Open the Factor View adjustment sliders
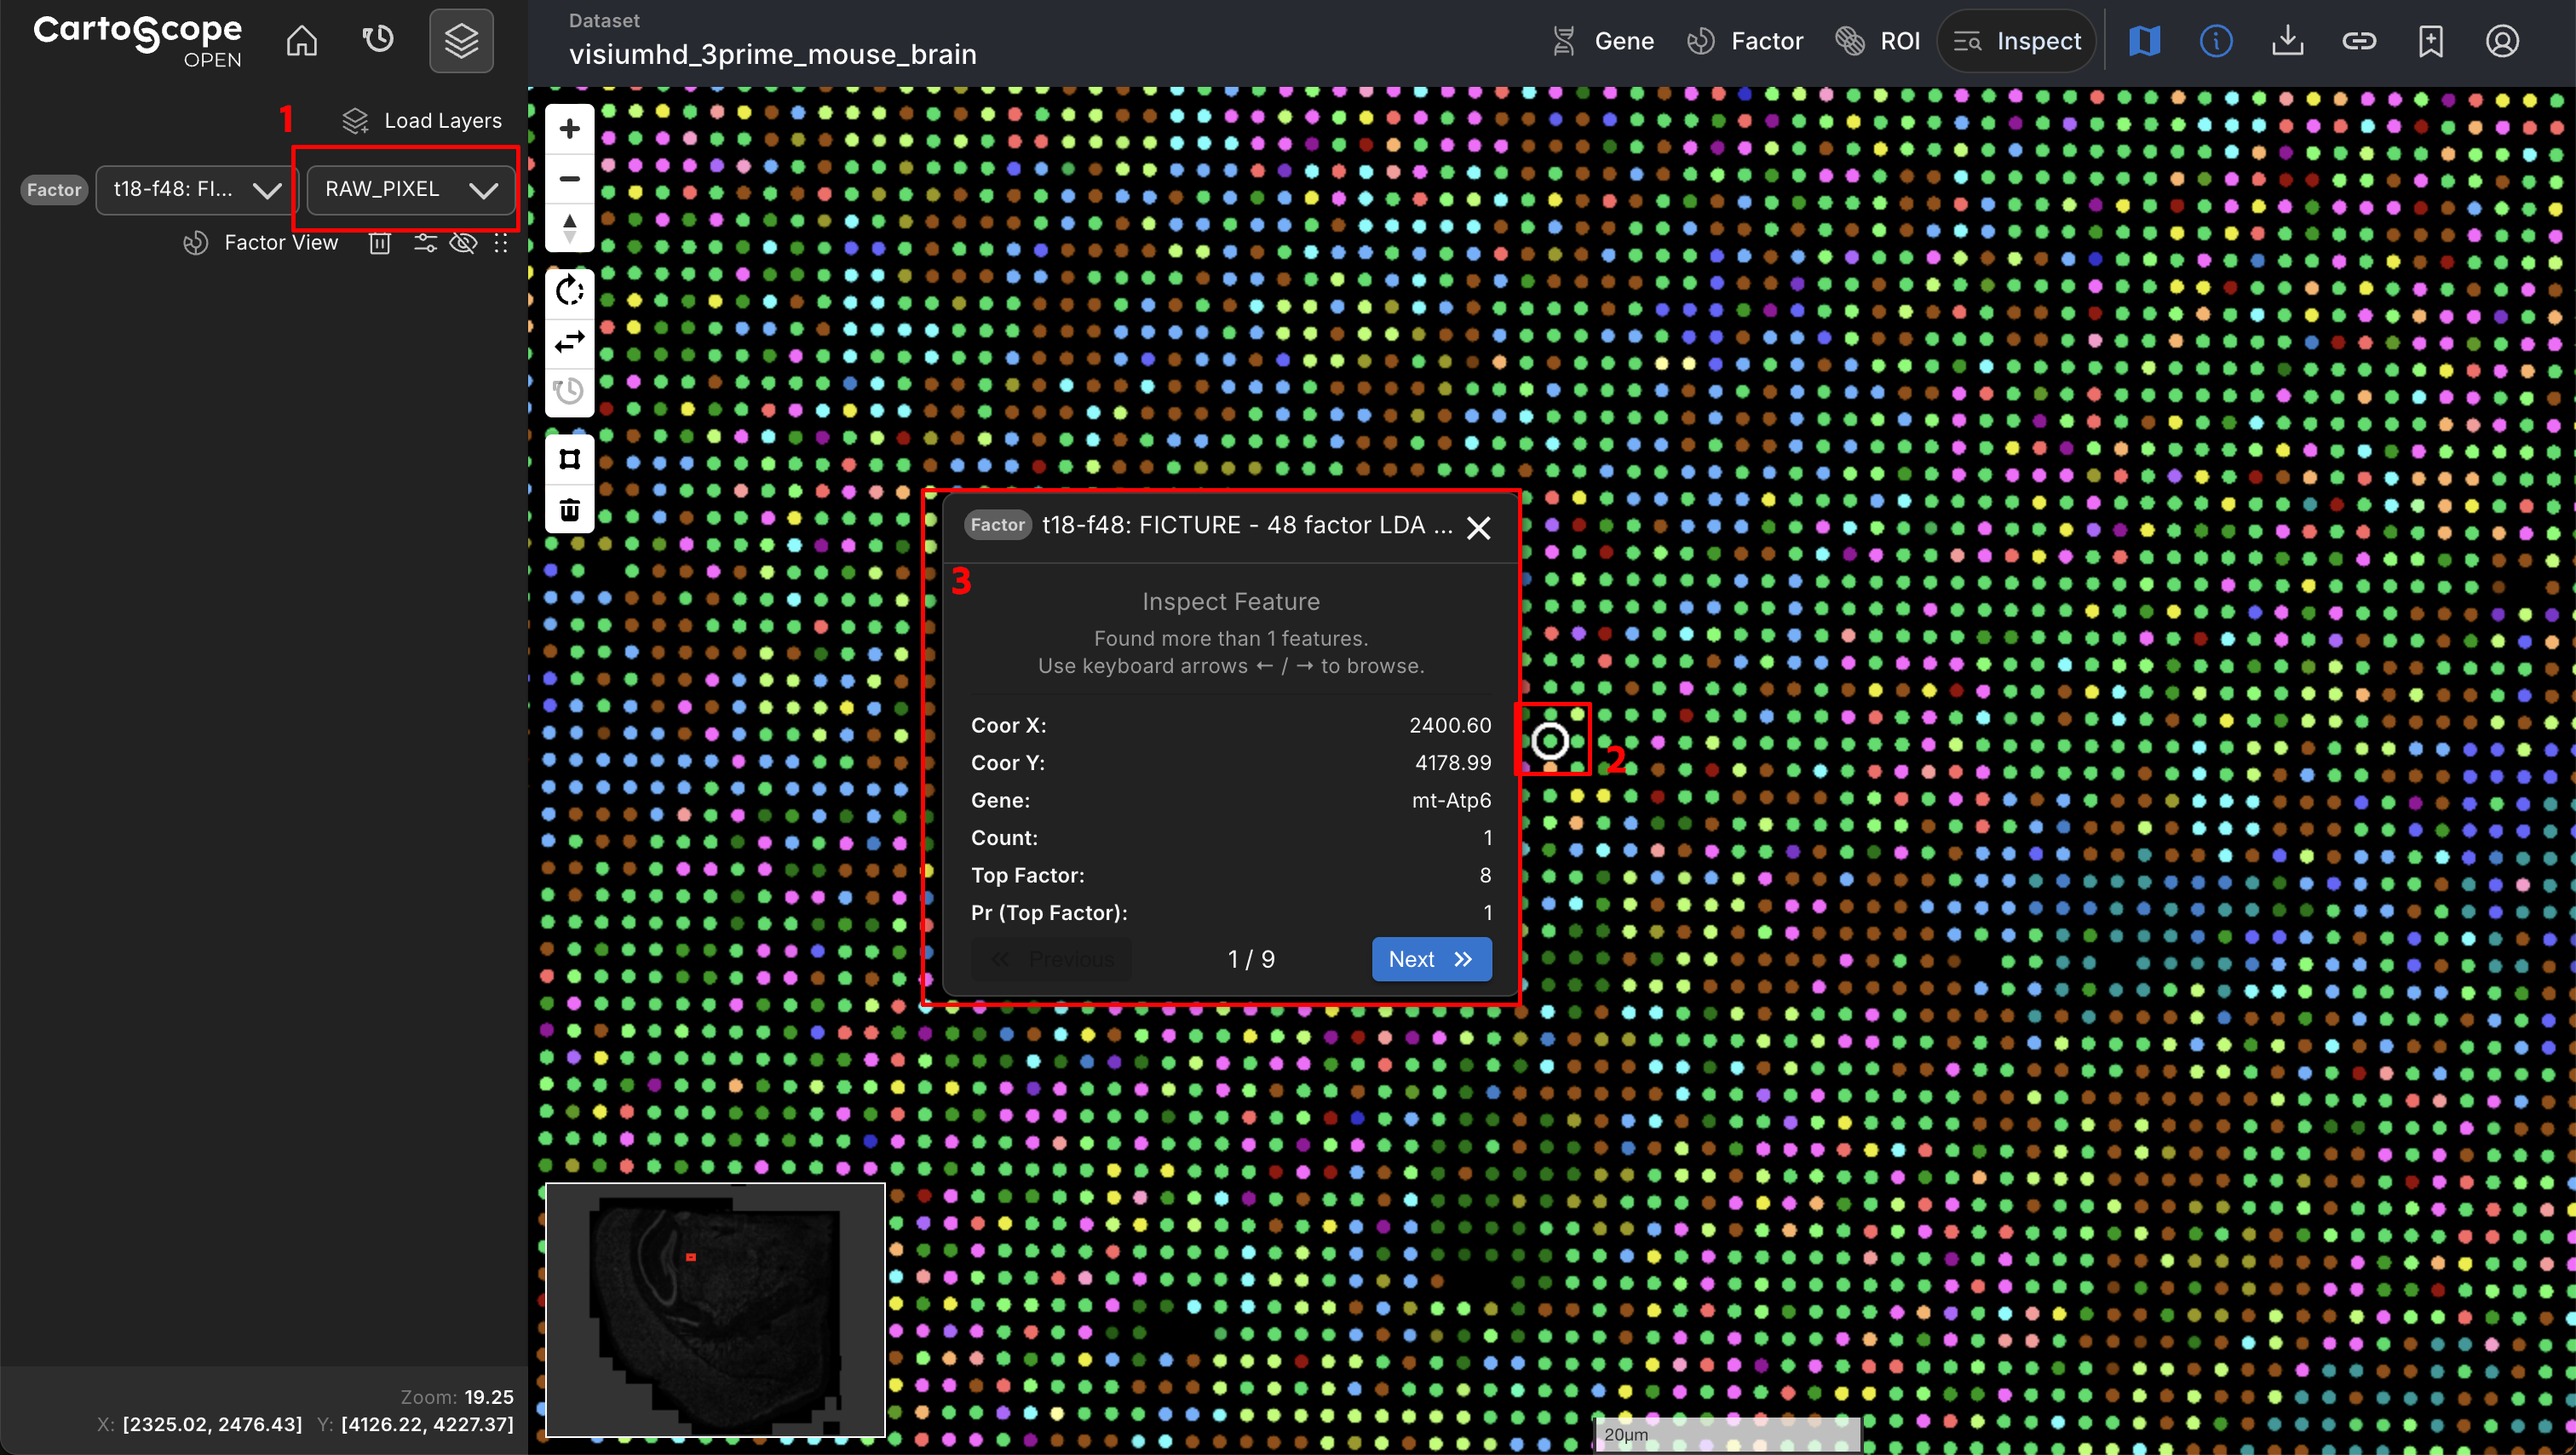This screenshot has width=2576, height=1455. [424, 243]
